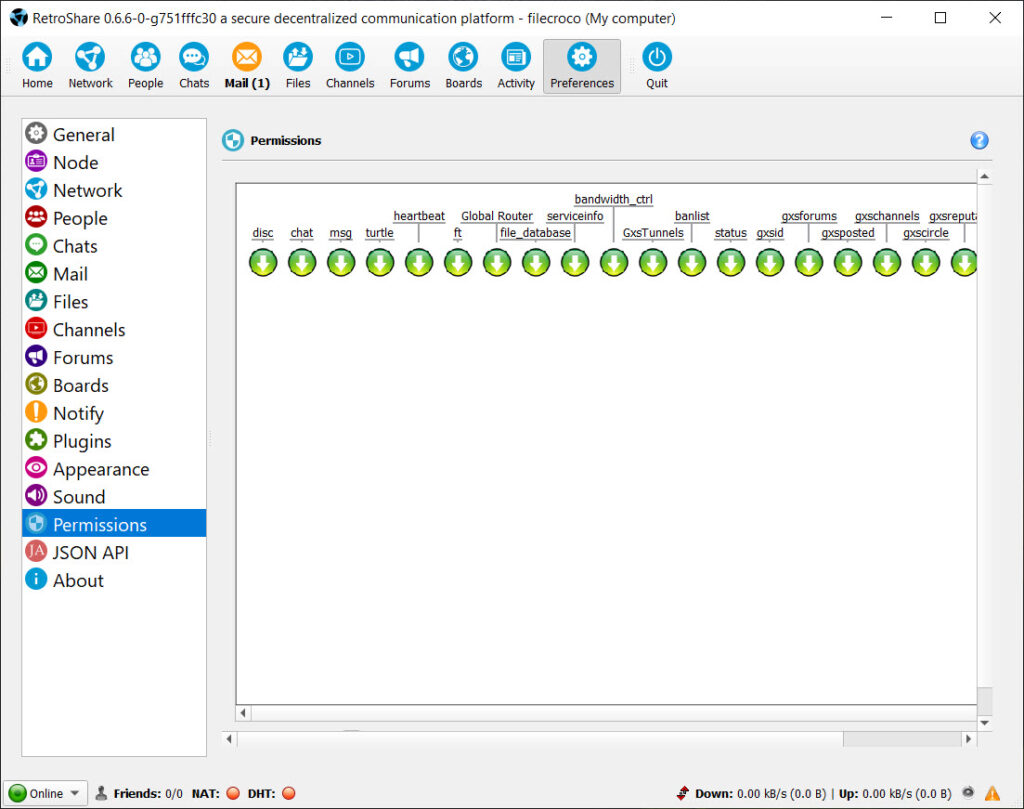This screenshot has width=1024, height=809.
Task: Click the red transfer arrows icon before Down
Action: (x=682, y=793)
